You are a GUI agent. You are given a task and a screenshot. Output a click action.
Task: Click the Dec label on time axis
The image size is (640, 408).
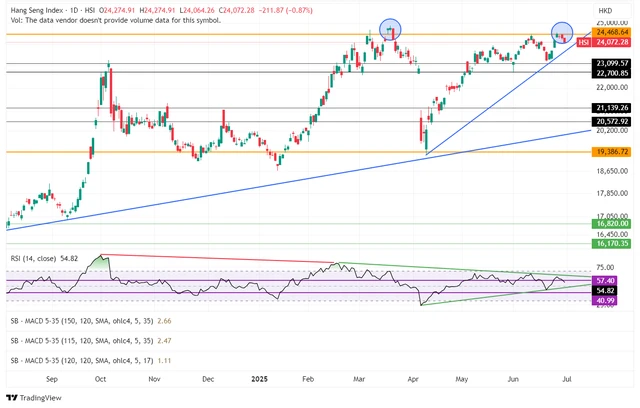tap(208, 379)
